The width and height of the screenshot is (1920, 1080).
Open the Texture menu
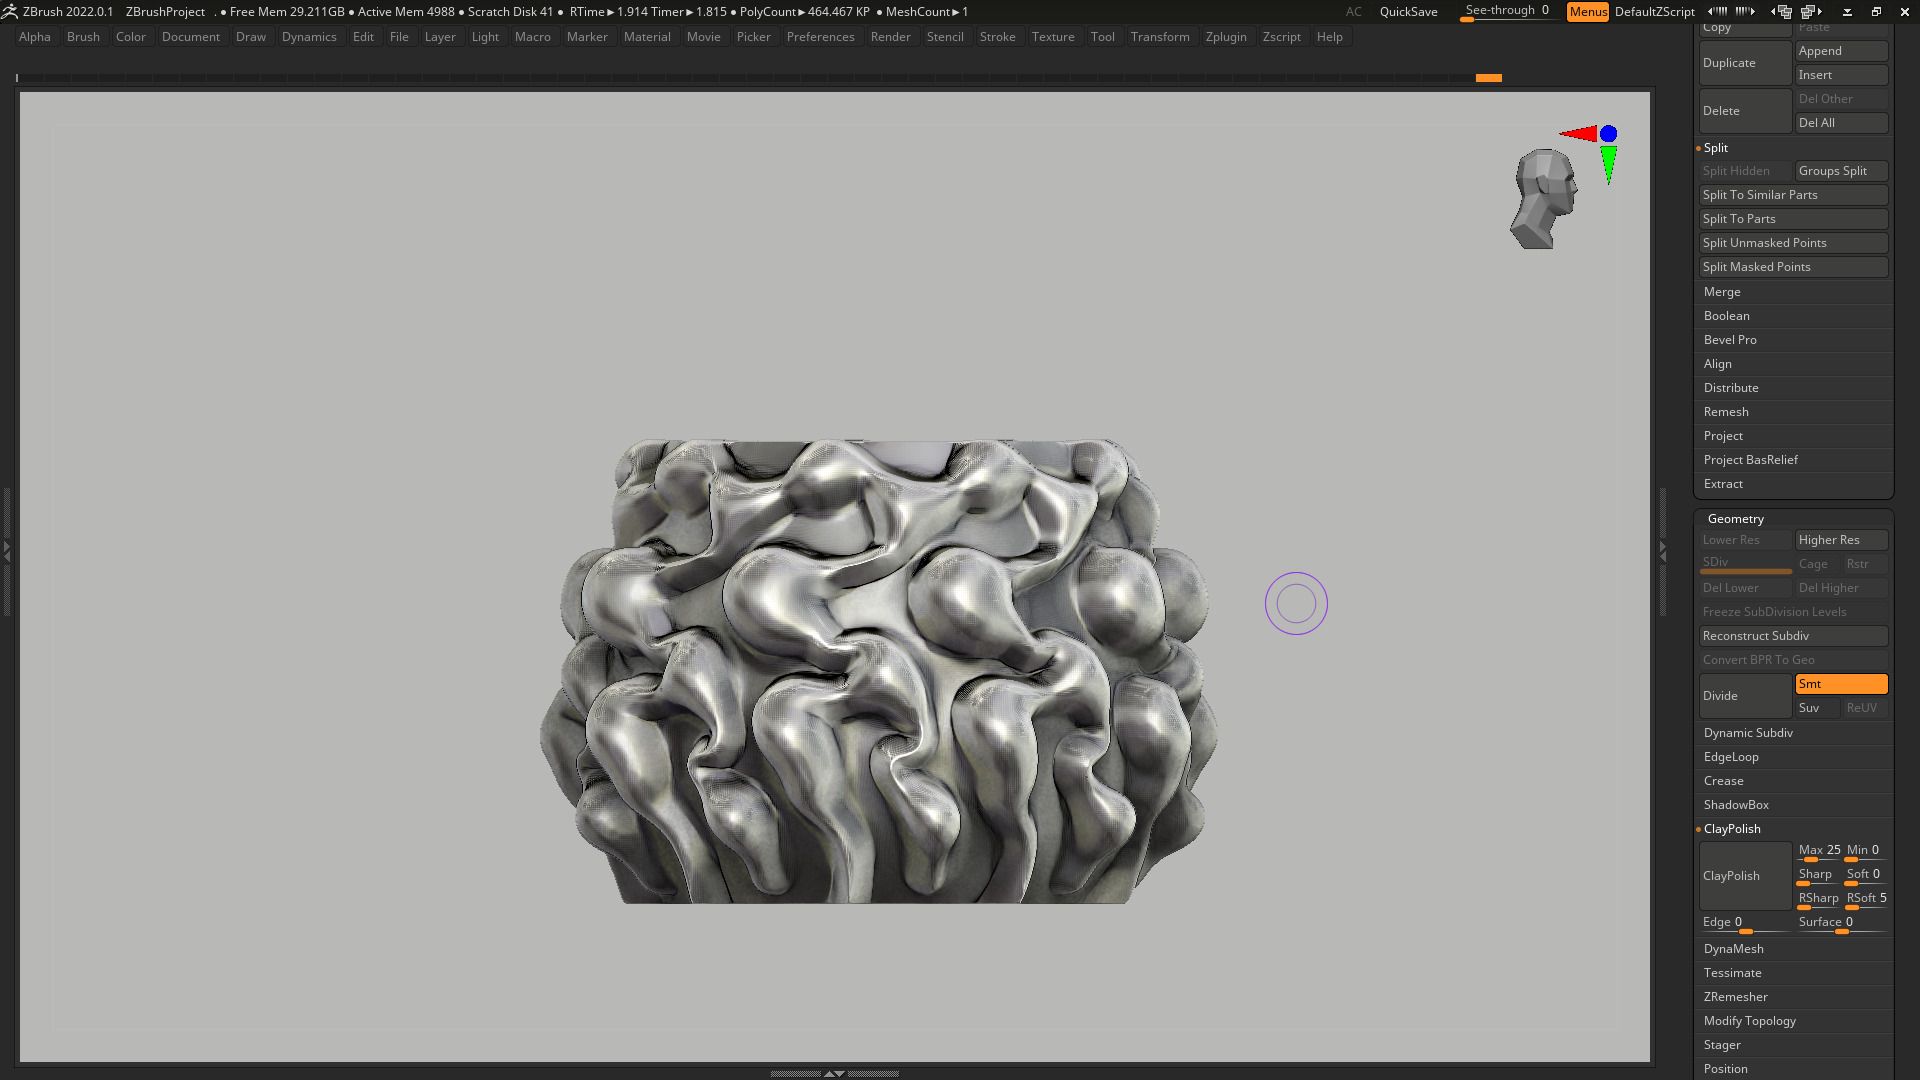1053,37
